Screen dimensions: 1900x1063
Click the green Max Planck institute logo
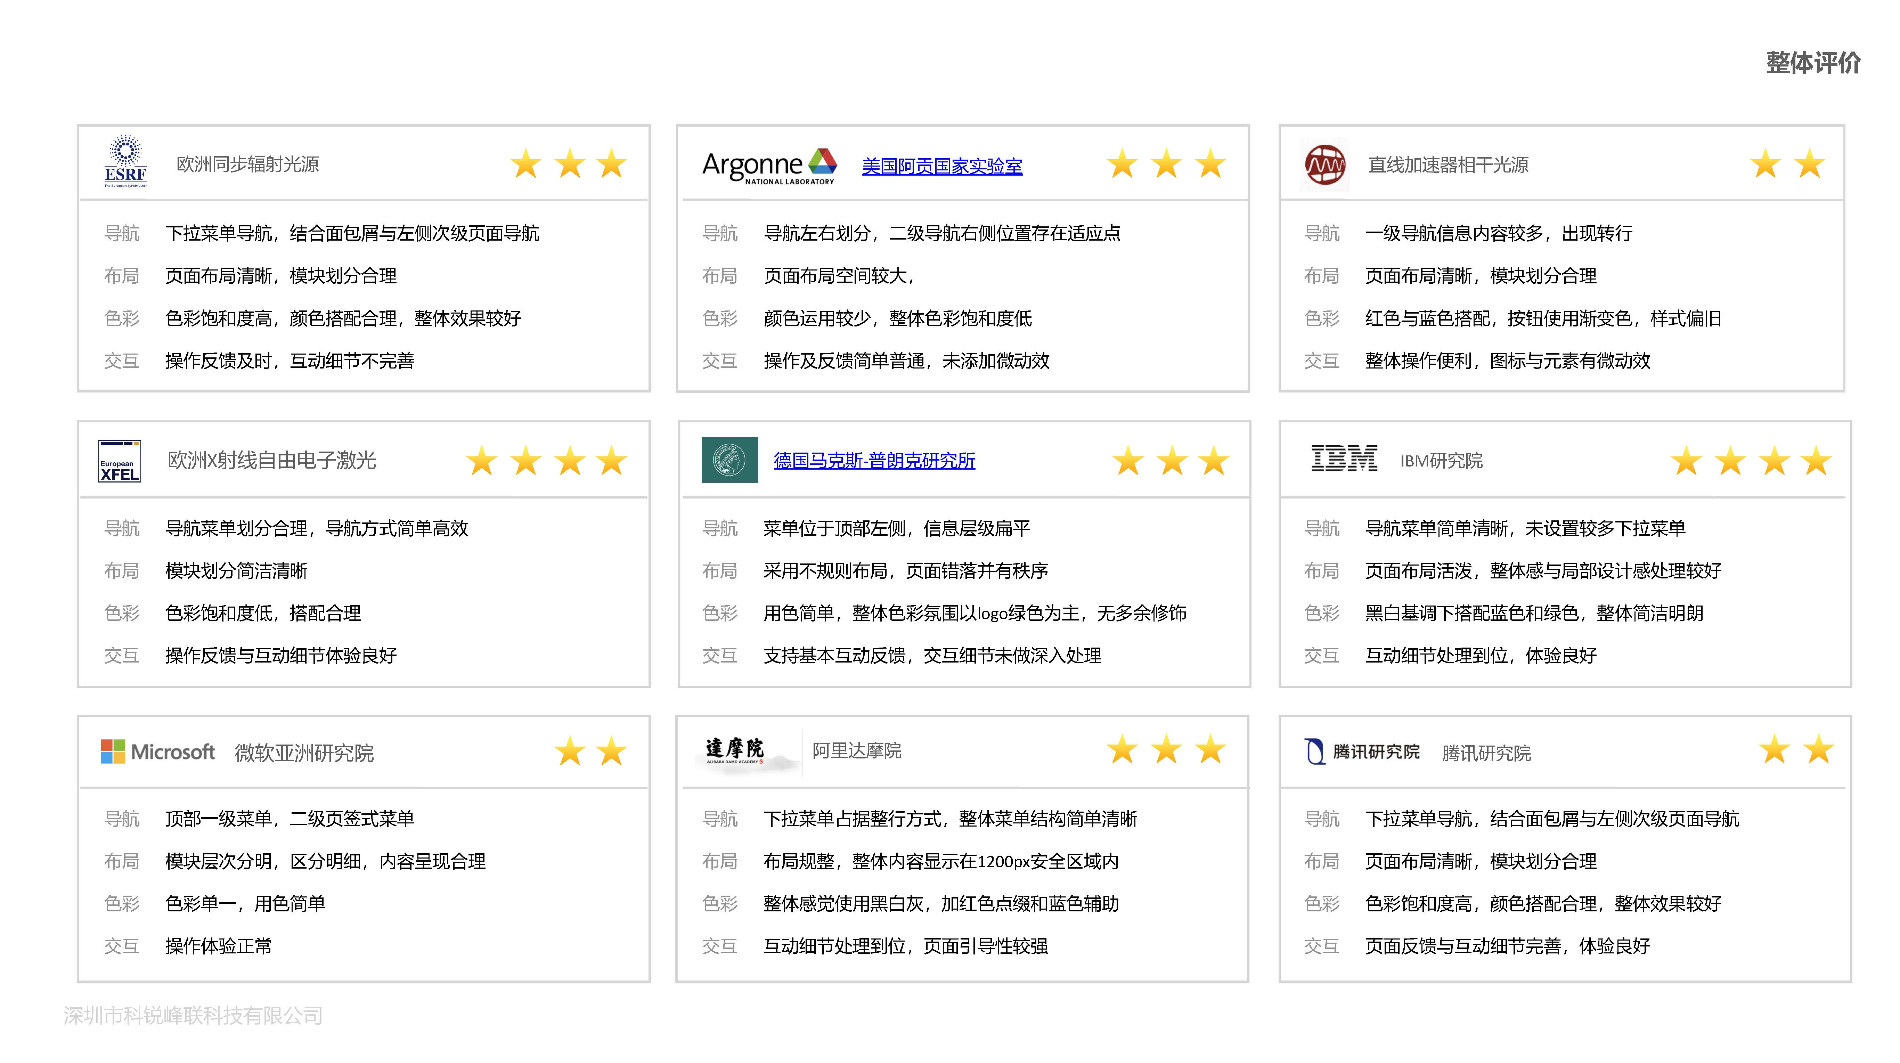click(729, 460)
